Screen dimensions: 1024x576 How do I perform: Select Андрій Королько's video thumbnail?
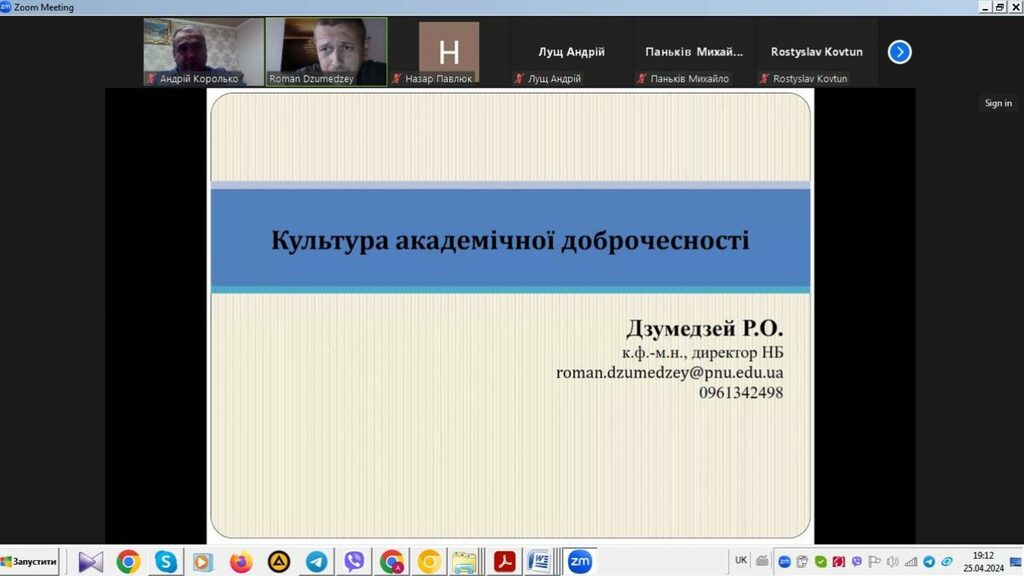point(203,51)
